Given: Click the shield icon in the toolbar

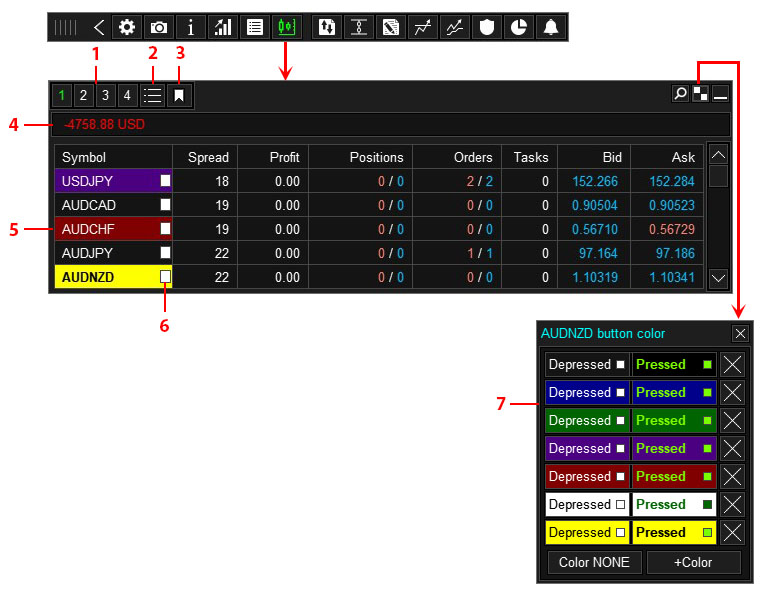Looking at the screenshot, I should (x=486, y=27).
